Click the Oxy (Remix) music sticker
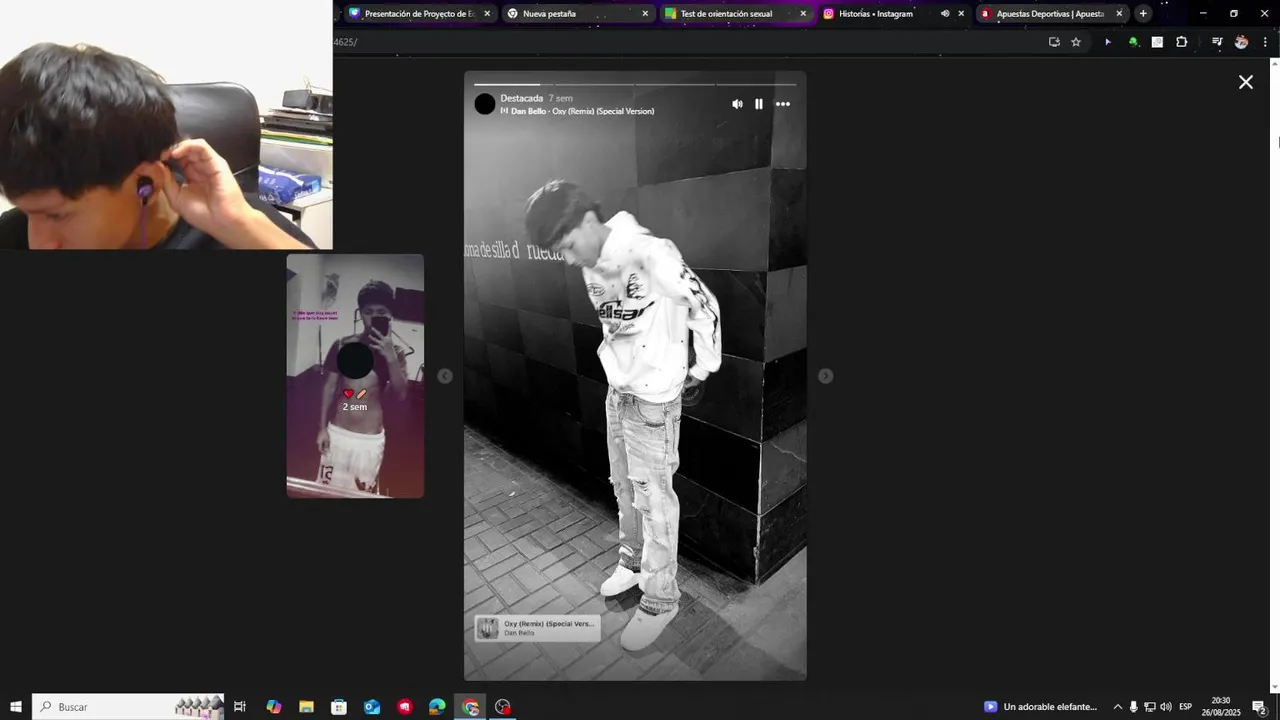This screenshot has width=1280, height=720. coord(538,628)
